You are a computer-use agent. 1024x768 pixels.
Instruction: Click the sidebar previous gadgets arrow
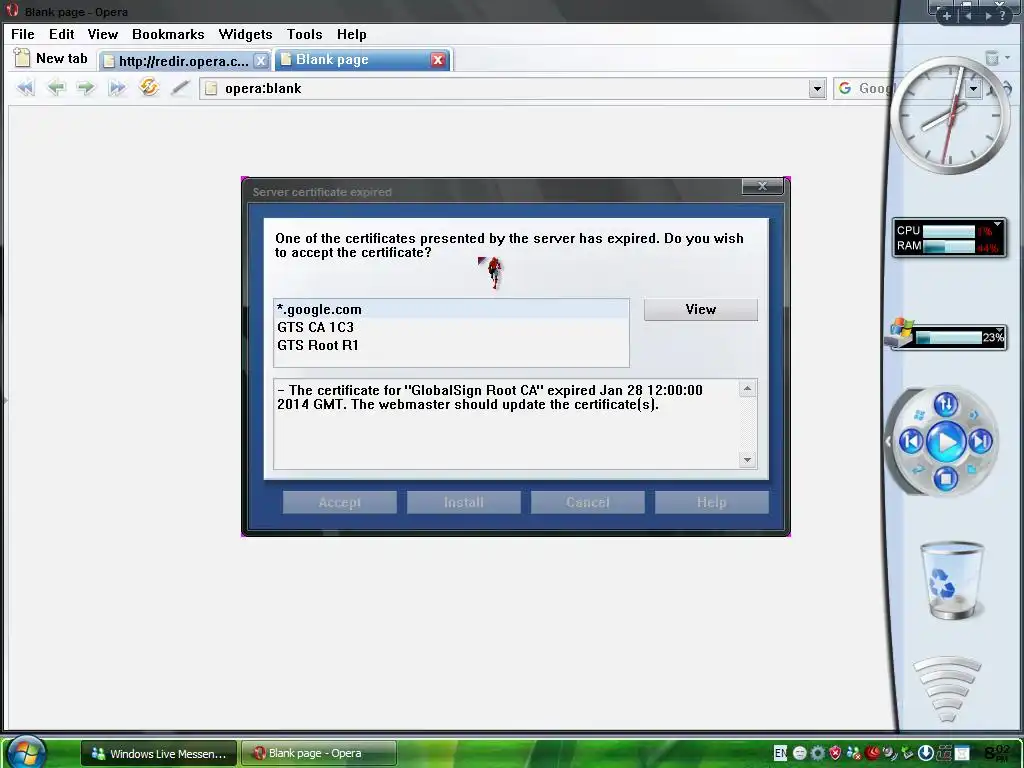(968, 16)
